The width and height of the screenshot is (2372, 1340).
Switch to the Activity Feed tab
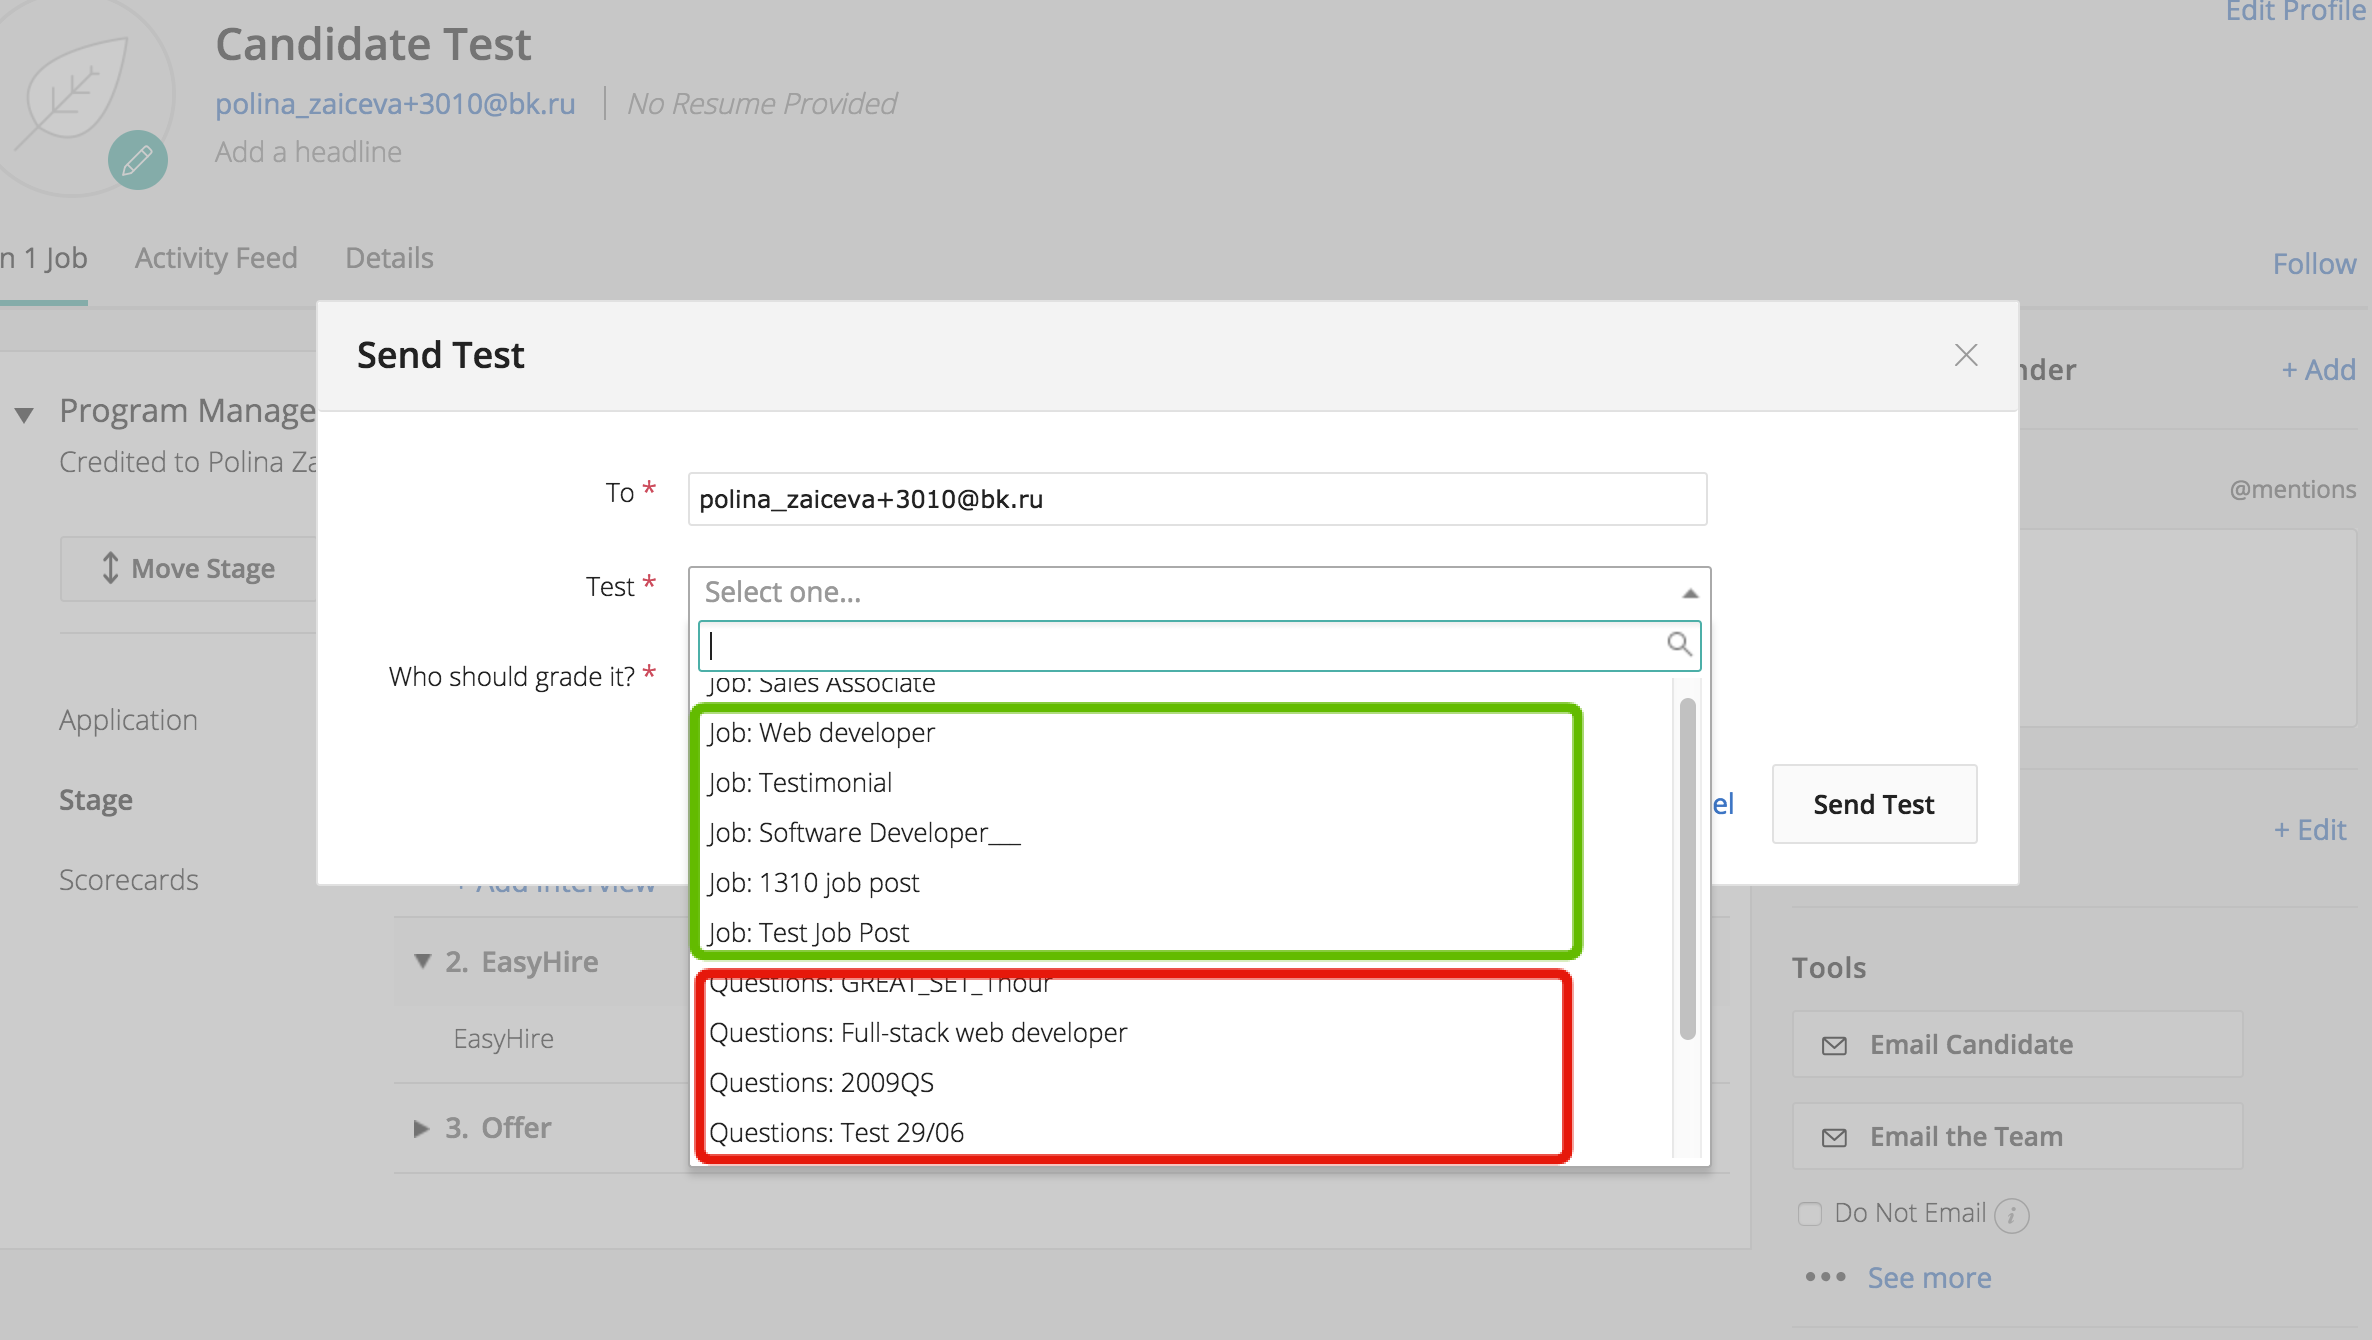point(216,258)
